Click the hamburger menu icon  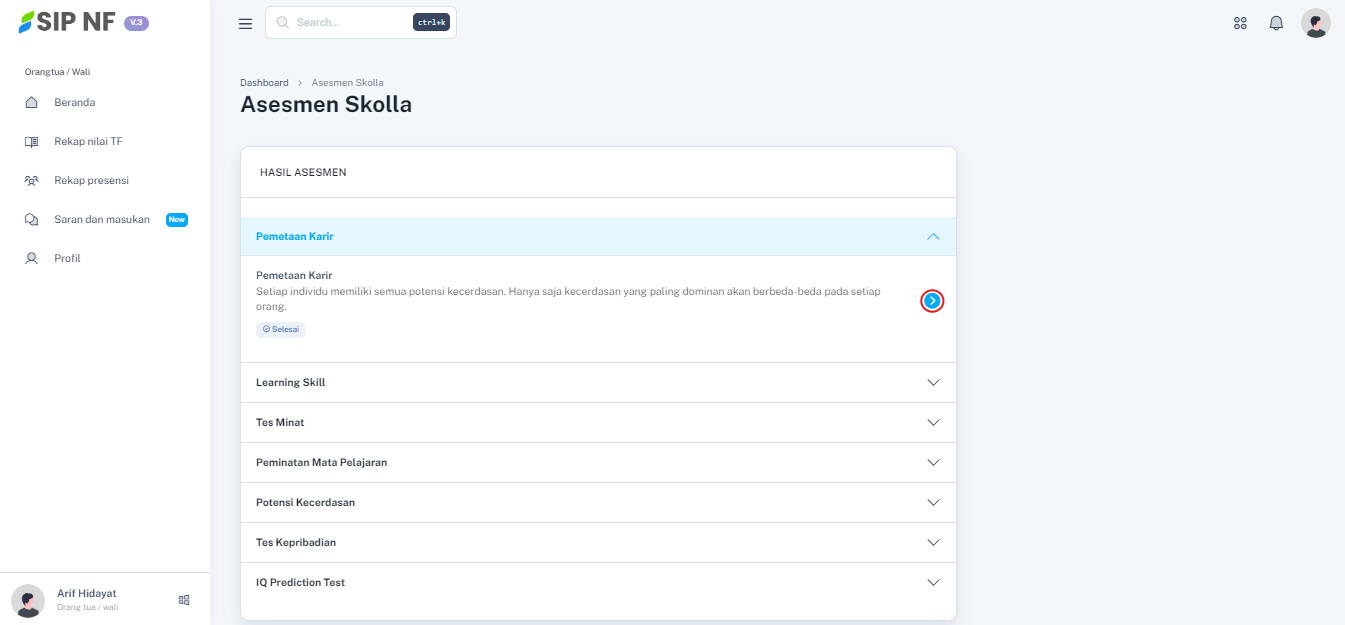tap(245, 24)
